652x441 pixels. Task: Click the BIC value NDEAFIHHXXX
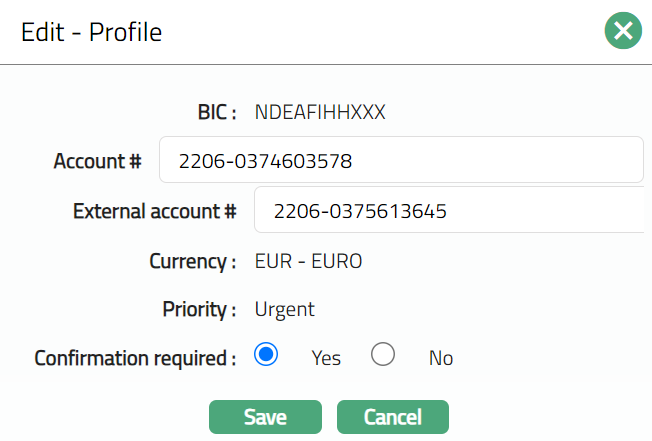point(320,111)
